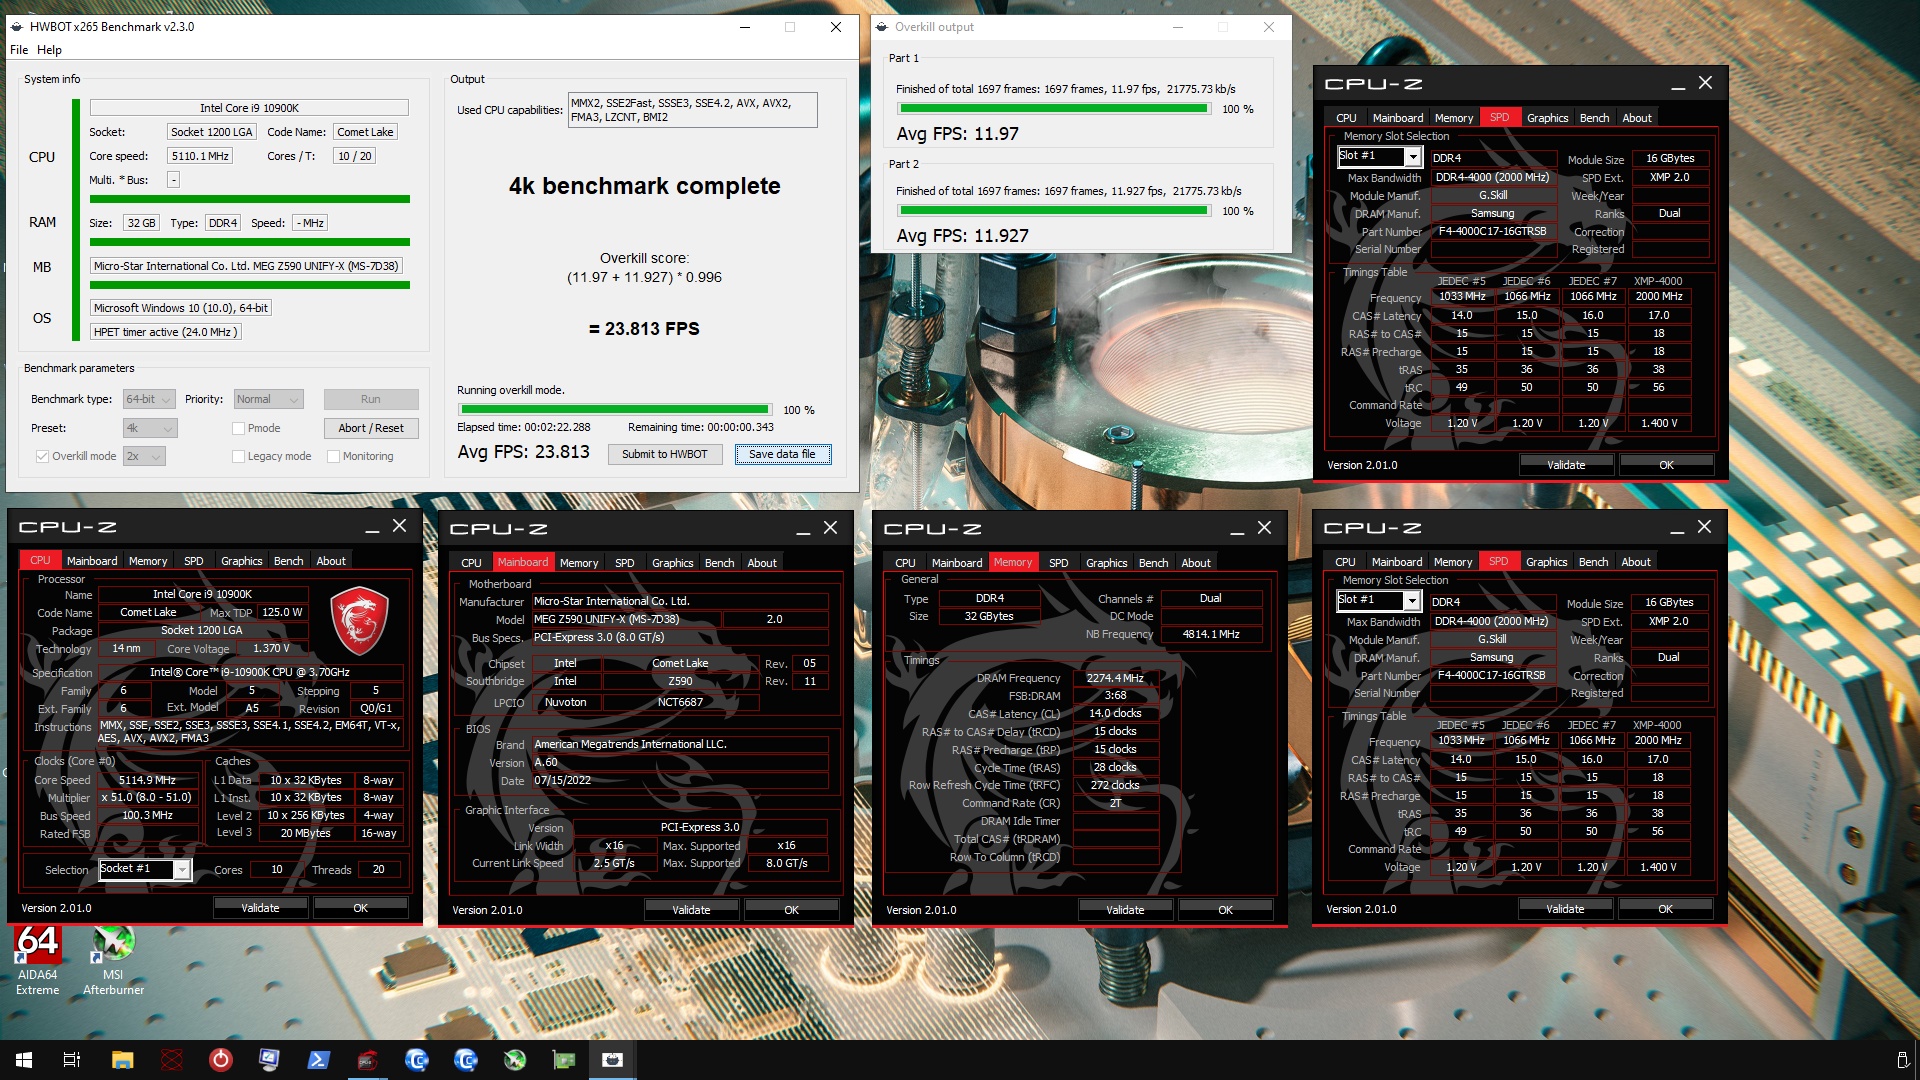Open MSI Afterburner desktop shortcut
Screen dimensions: 1920x1080
click(113, 960)
